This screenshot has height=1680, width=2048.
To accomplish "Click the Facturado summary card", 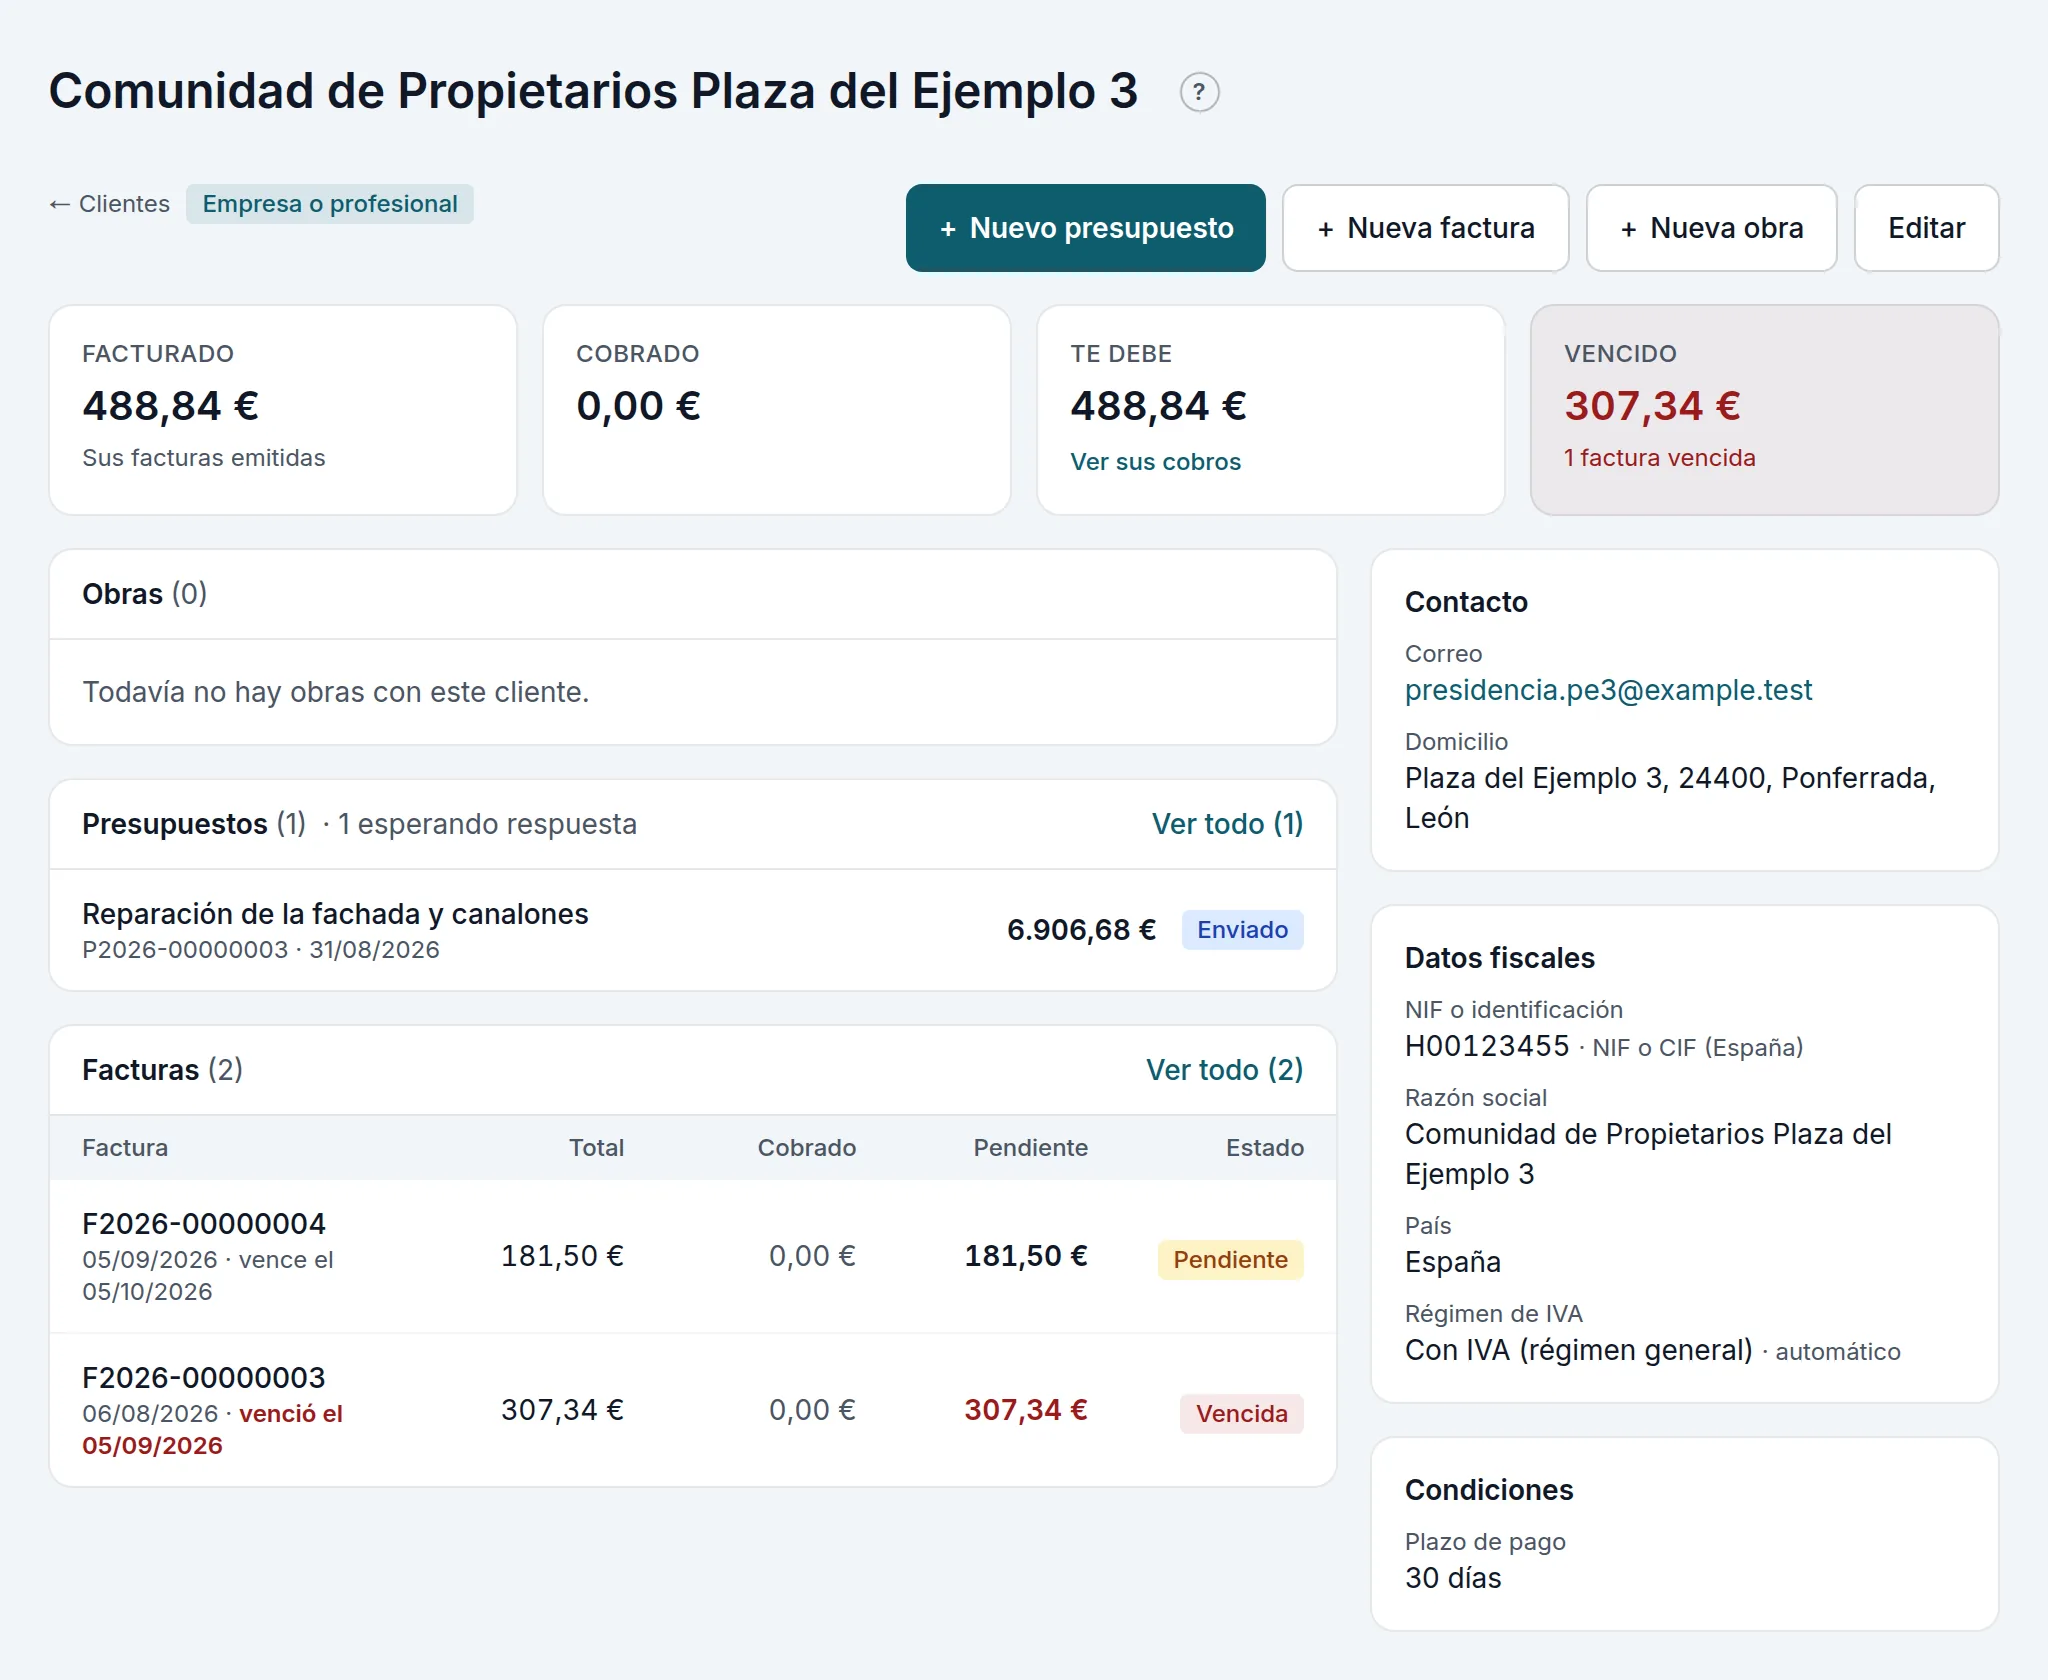I will pyautogui.click(x=283, y=410).
